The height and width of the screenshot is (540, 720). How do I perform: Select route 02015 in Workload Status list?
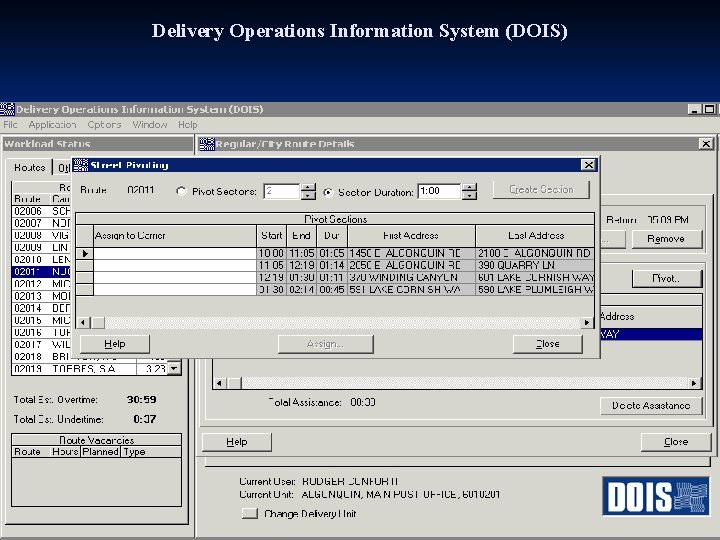(x=41, y=320)
